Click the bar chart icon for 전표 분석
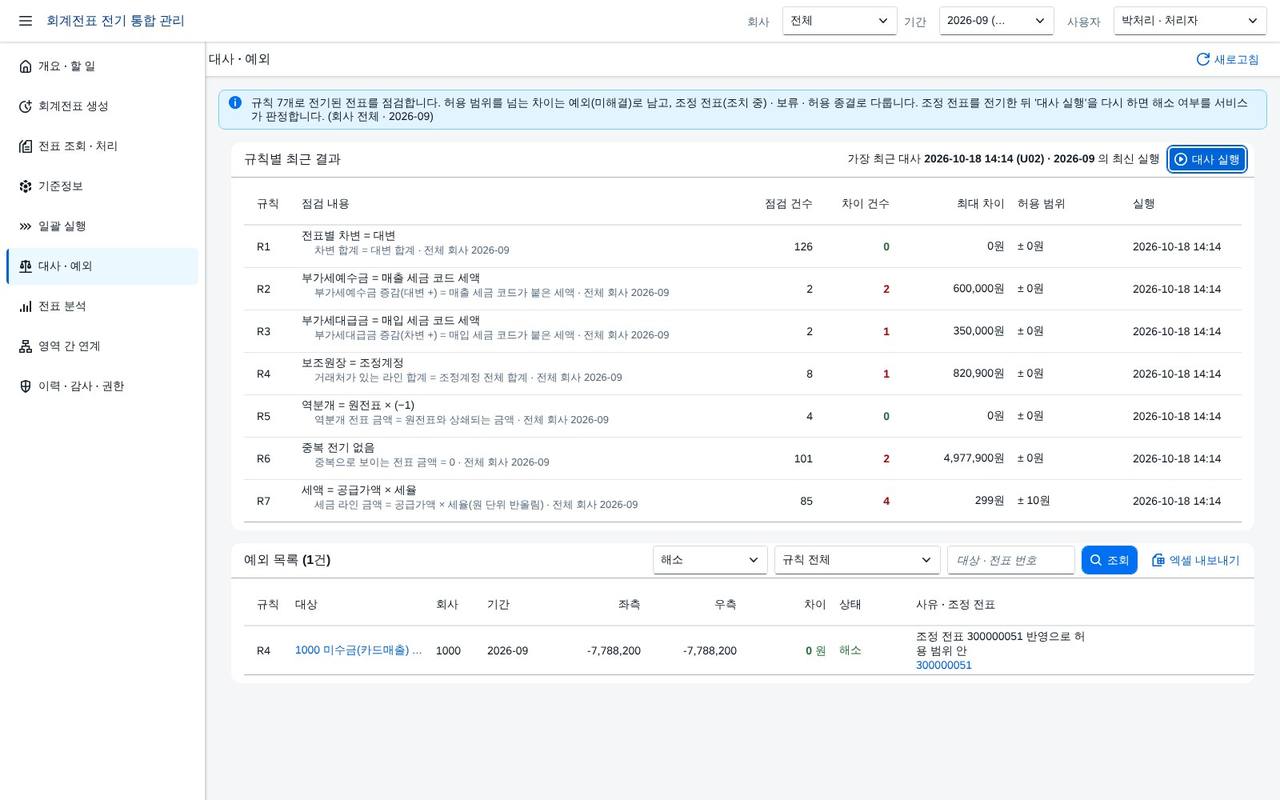Screen dimensions: 1280x800 pyautogui.click(x=26, y=306)
